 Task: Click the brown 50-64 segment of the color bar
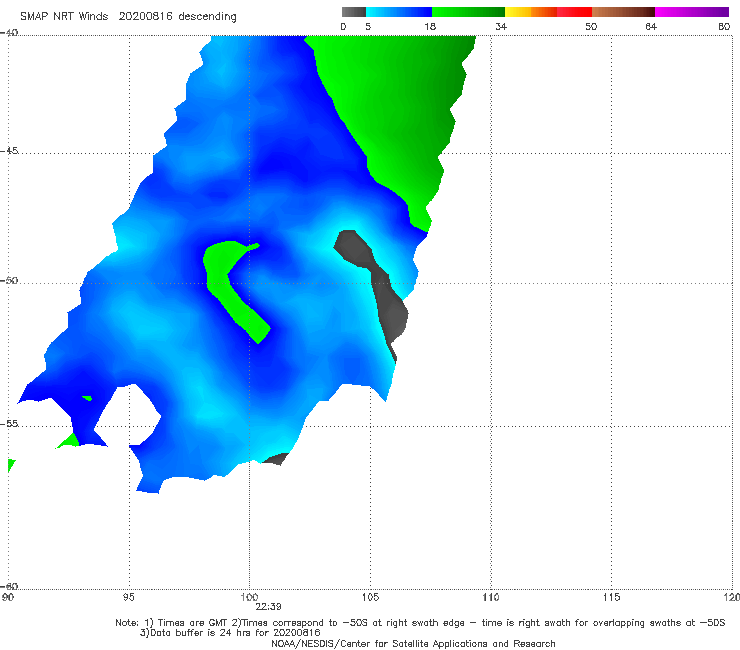coord(623,12)
